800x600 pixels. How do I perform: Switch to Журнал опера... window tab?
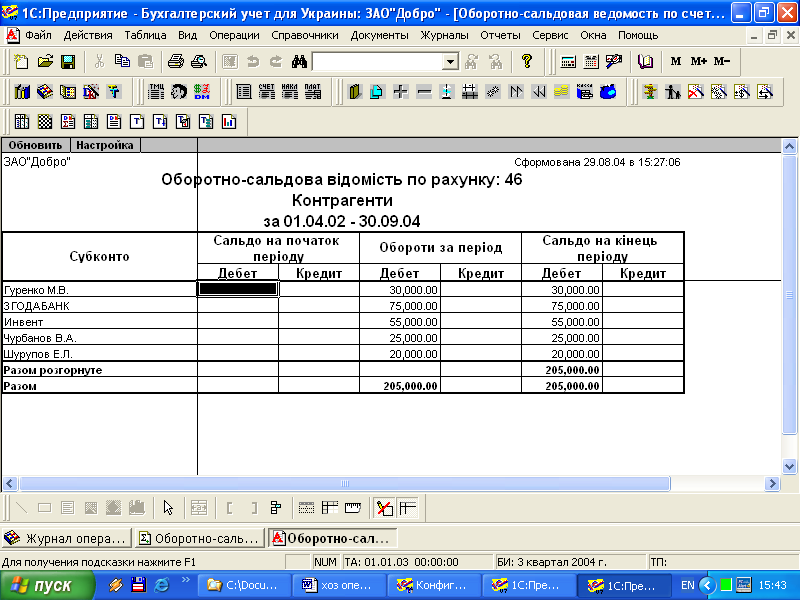66,538
